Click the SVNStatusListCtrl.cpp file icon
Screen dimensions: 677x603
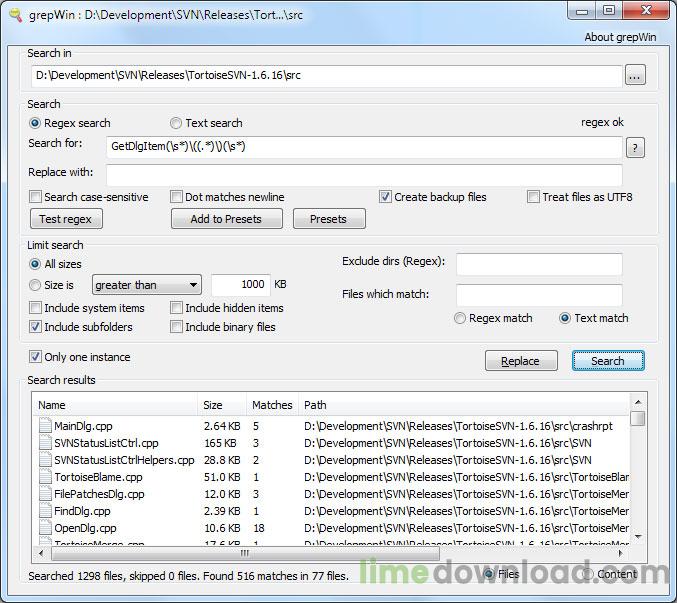pyautogui.click(x=44, y=443)
